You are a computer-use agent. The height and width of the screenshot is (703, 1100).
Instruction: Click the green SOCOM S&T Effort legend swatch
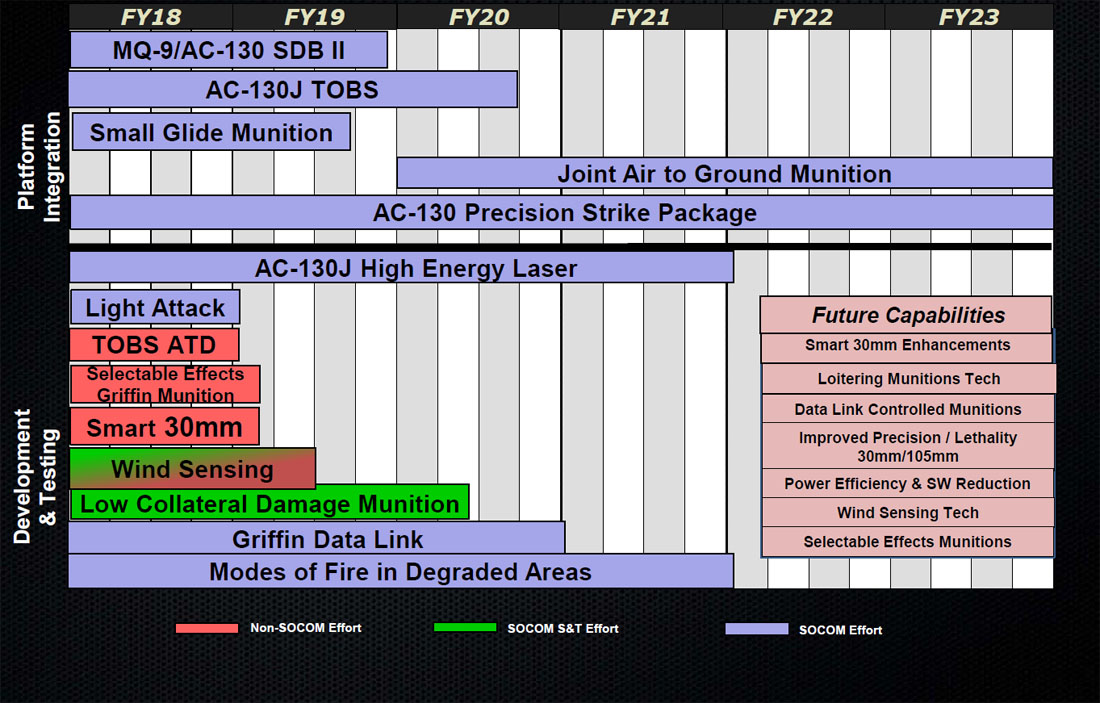pyautogui.click(x=465, y=627)
